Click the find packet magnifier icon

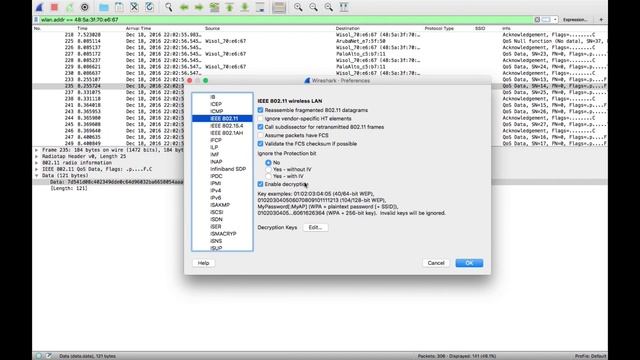(169, 7)
